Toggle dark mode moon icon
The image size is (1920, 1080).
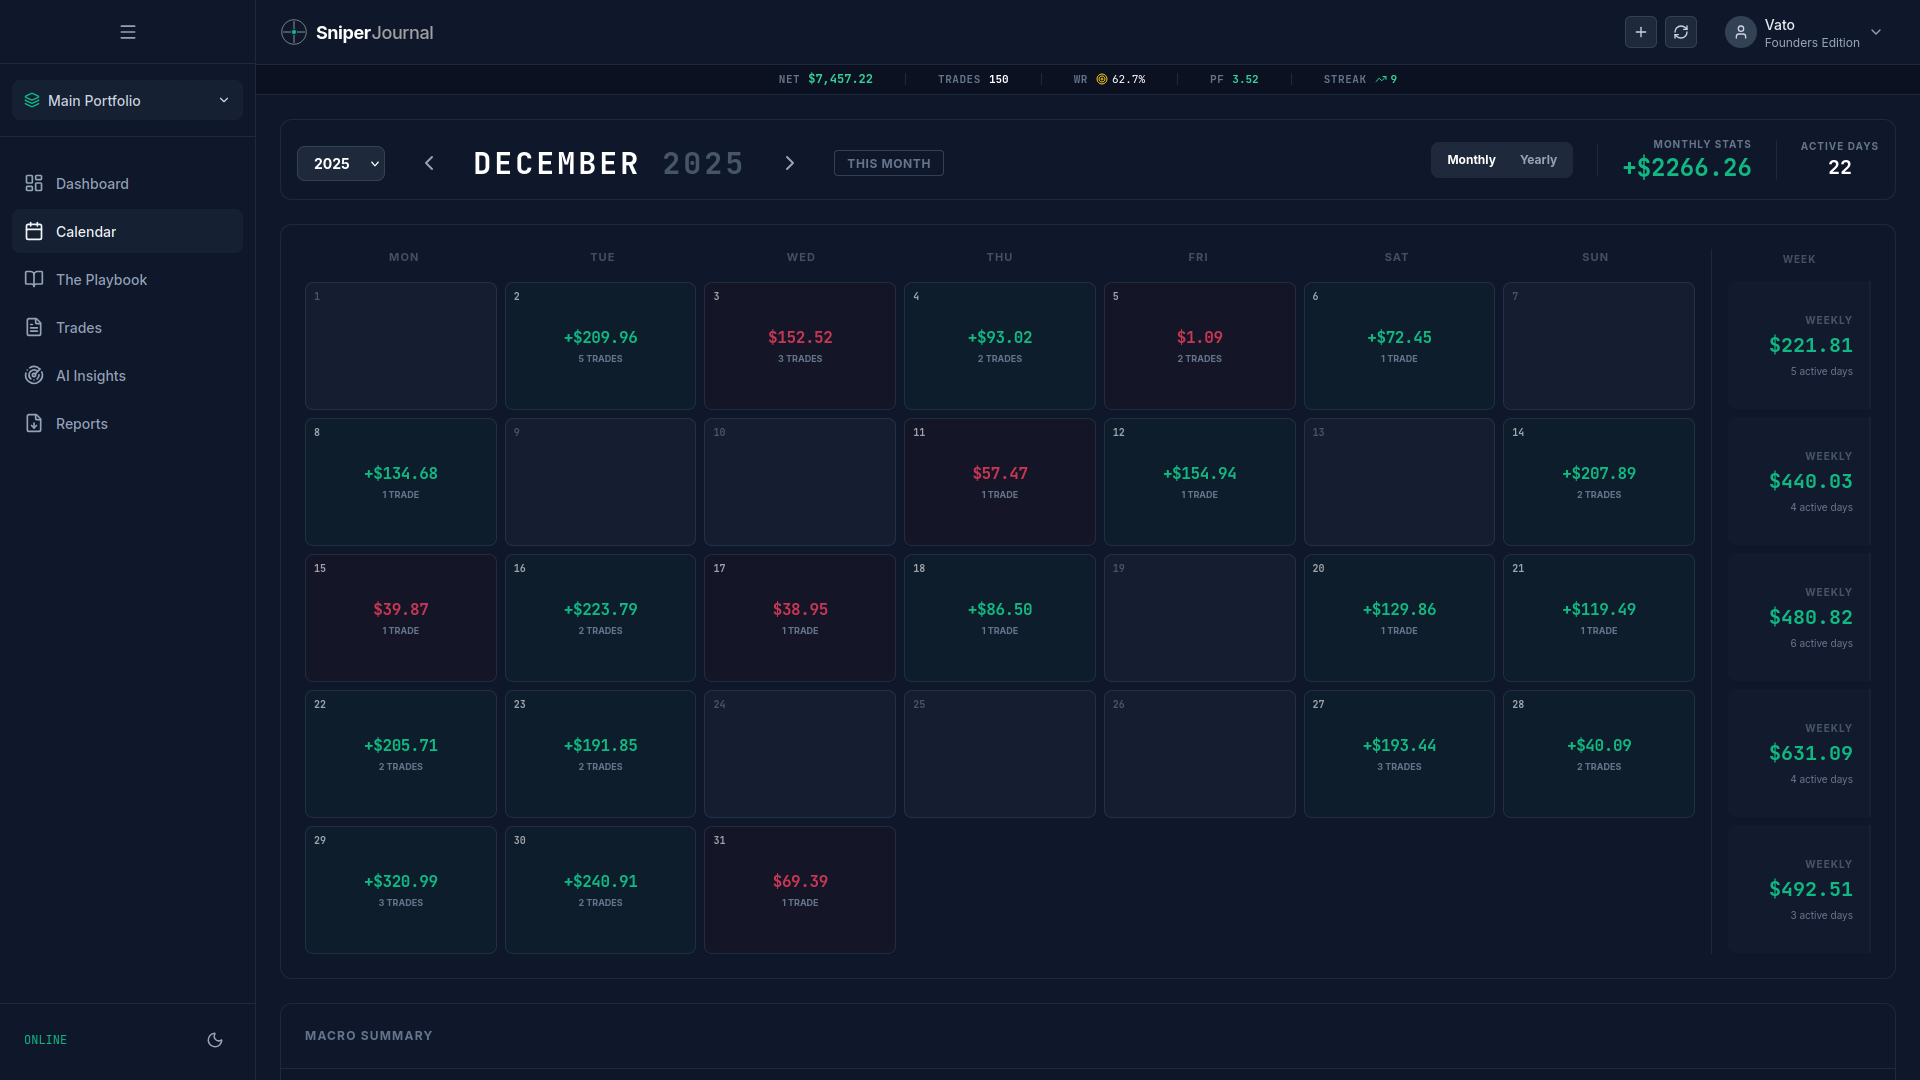(x=215, y=1040)
